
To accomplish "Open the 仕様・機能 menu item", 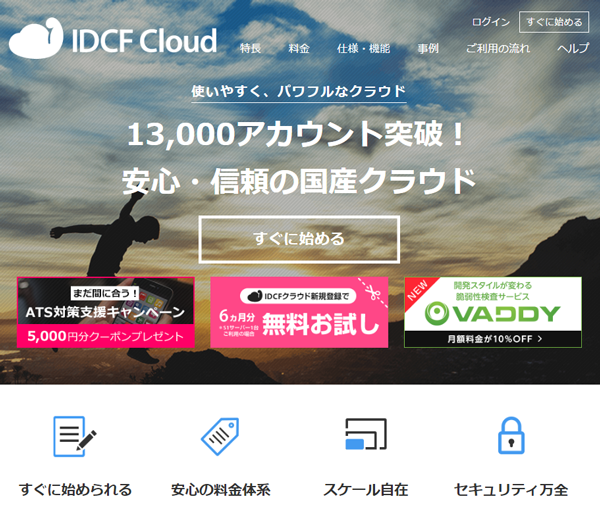I will 364,48.
